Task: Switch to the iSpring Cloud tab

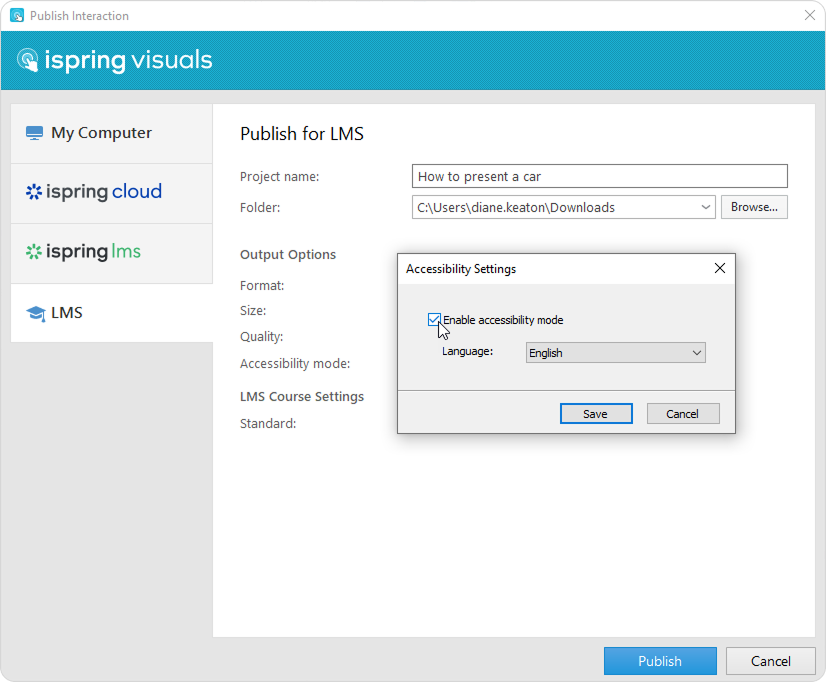Action: (x=95, y=192)
